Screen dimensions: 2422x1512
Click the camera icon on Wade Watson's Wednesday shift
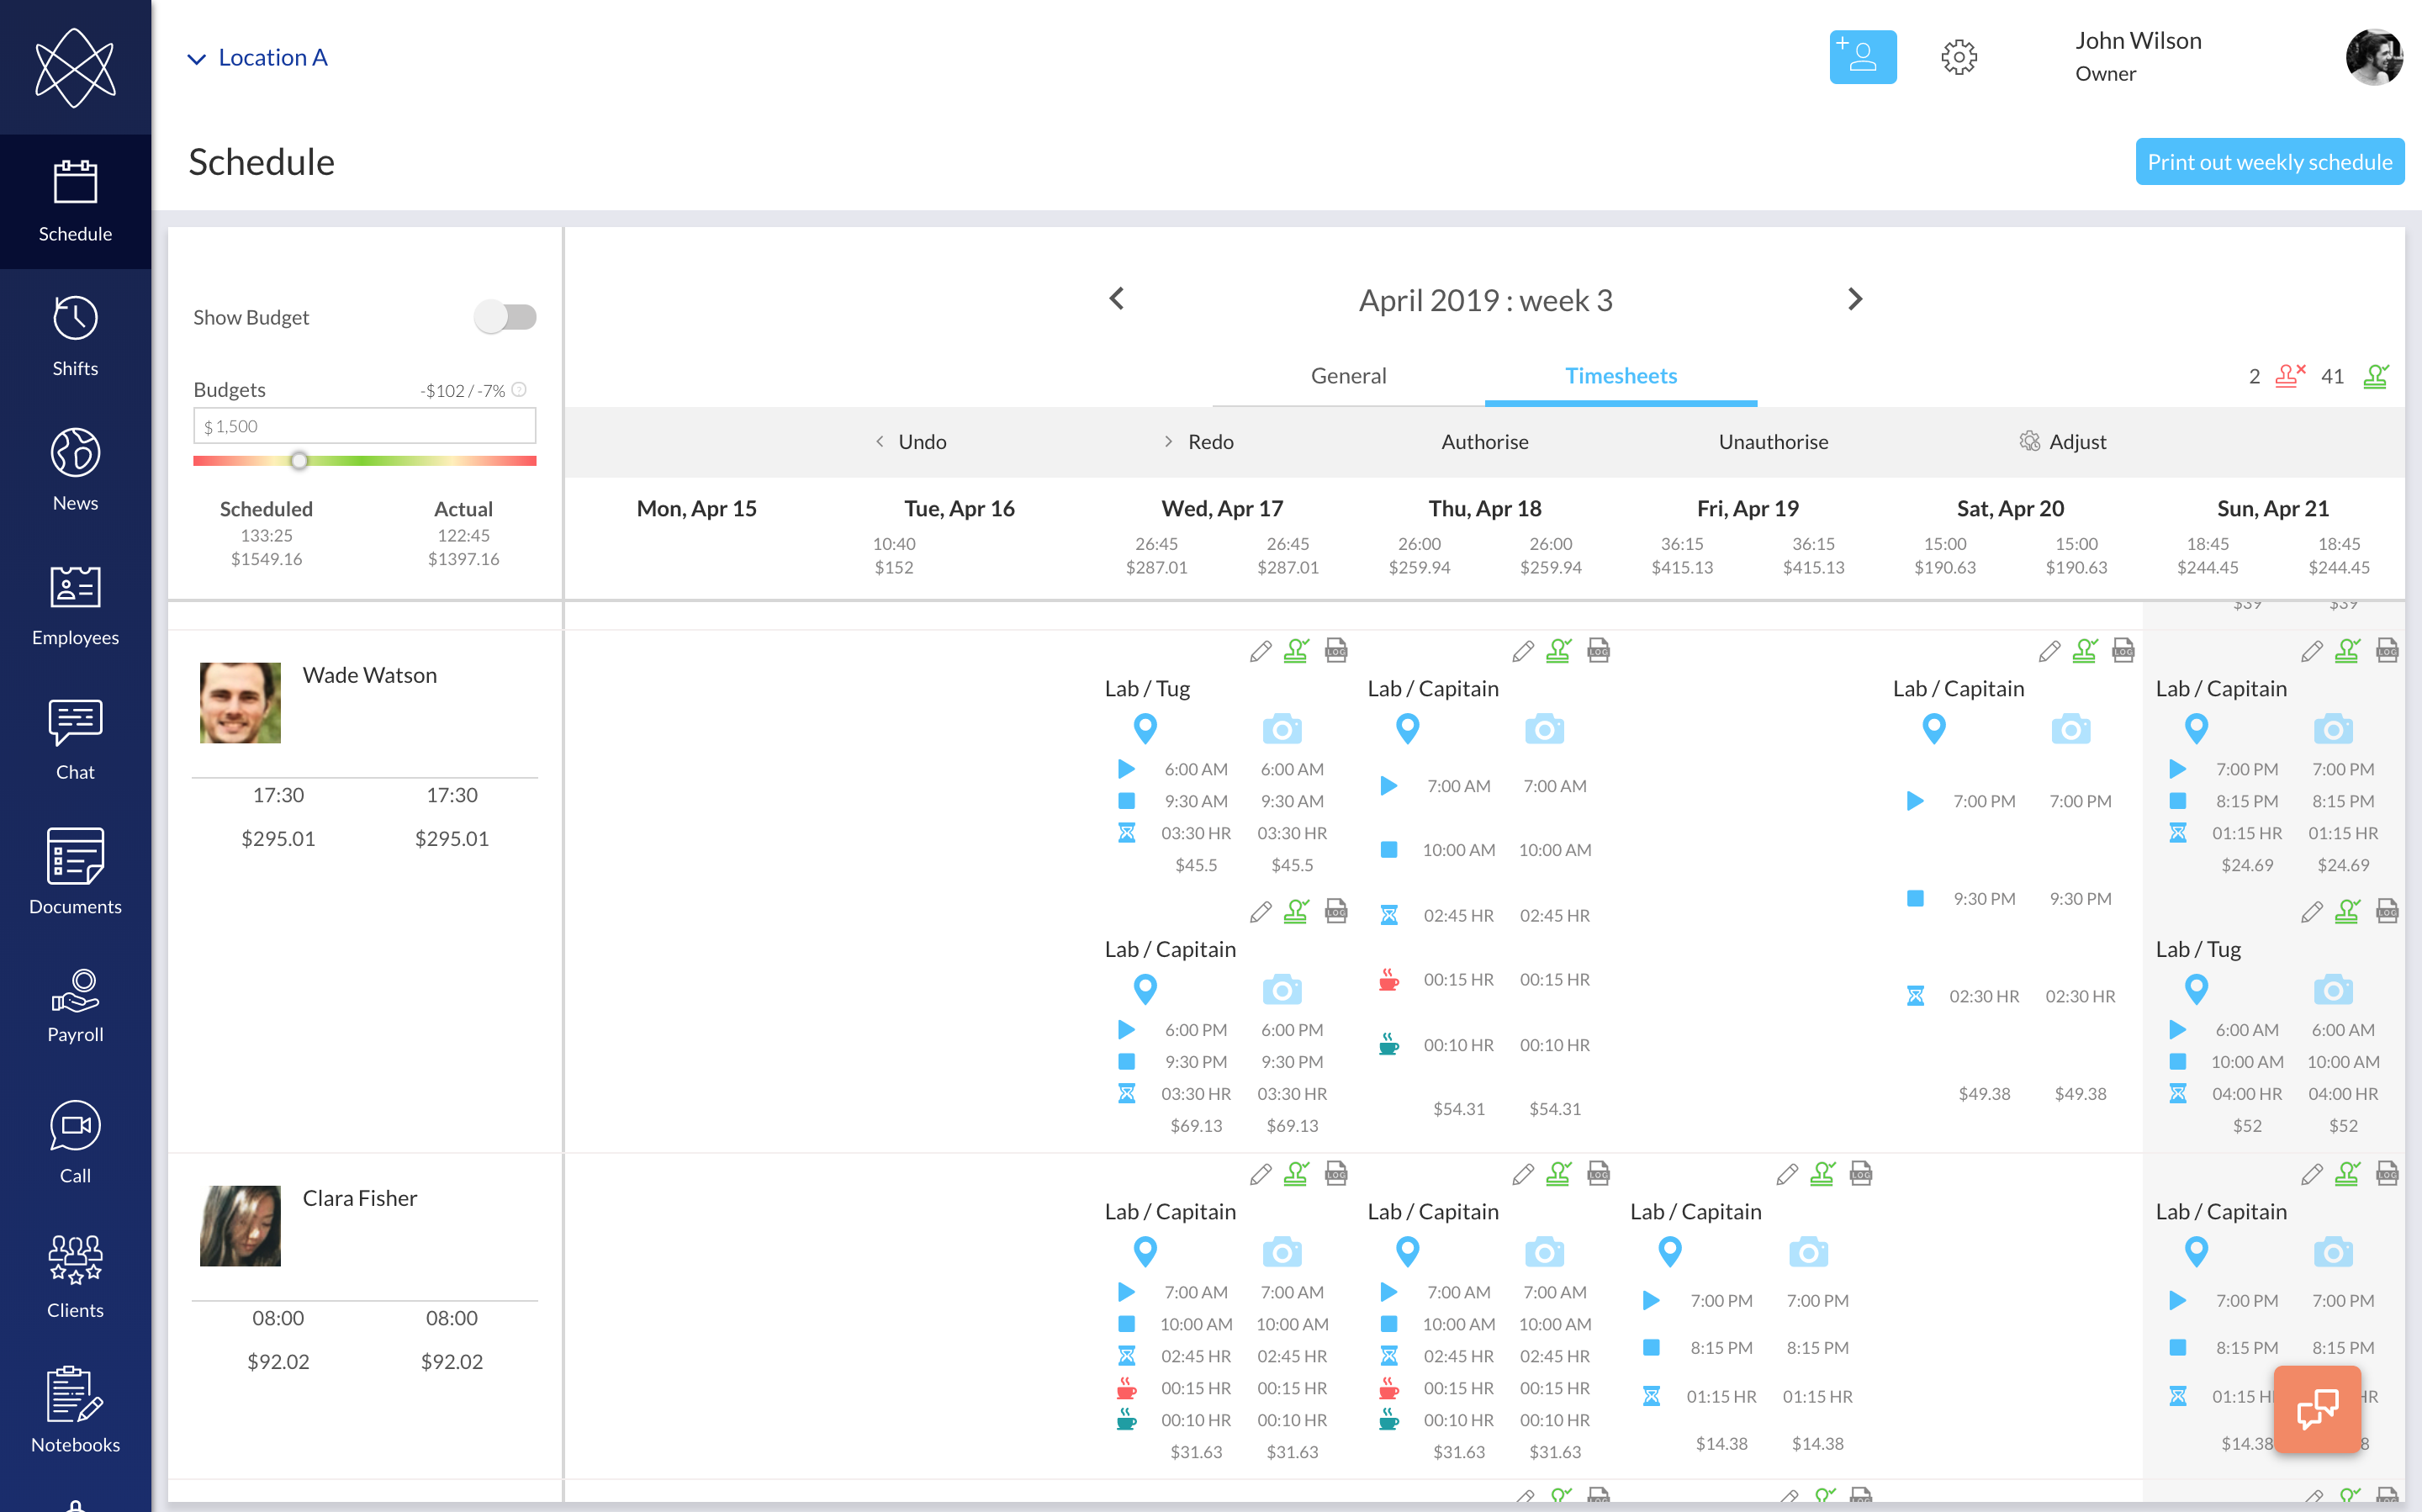coord(1283,729)
